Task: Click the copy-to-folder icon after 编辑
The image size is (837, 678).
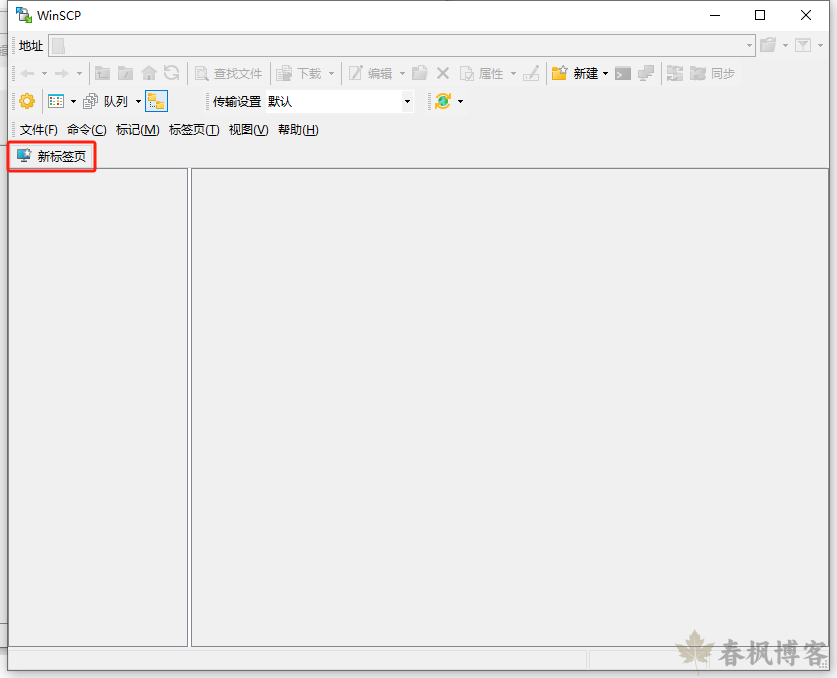Action: [420, 73]
